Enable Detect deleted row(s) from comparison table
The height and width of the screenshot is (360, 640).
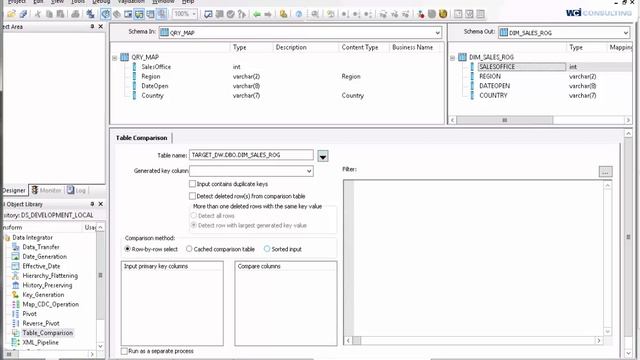click(192, 196)
